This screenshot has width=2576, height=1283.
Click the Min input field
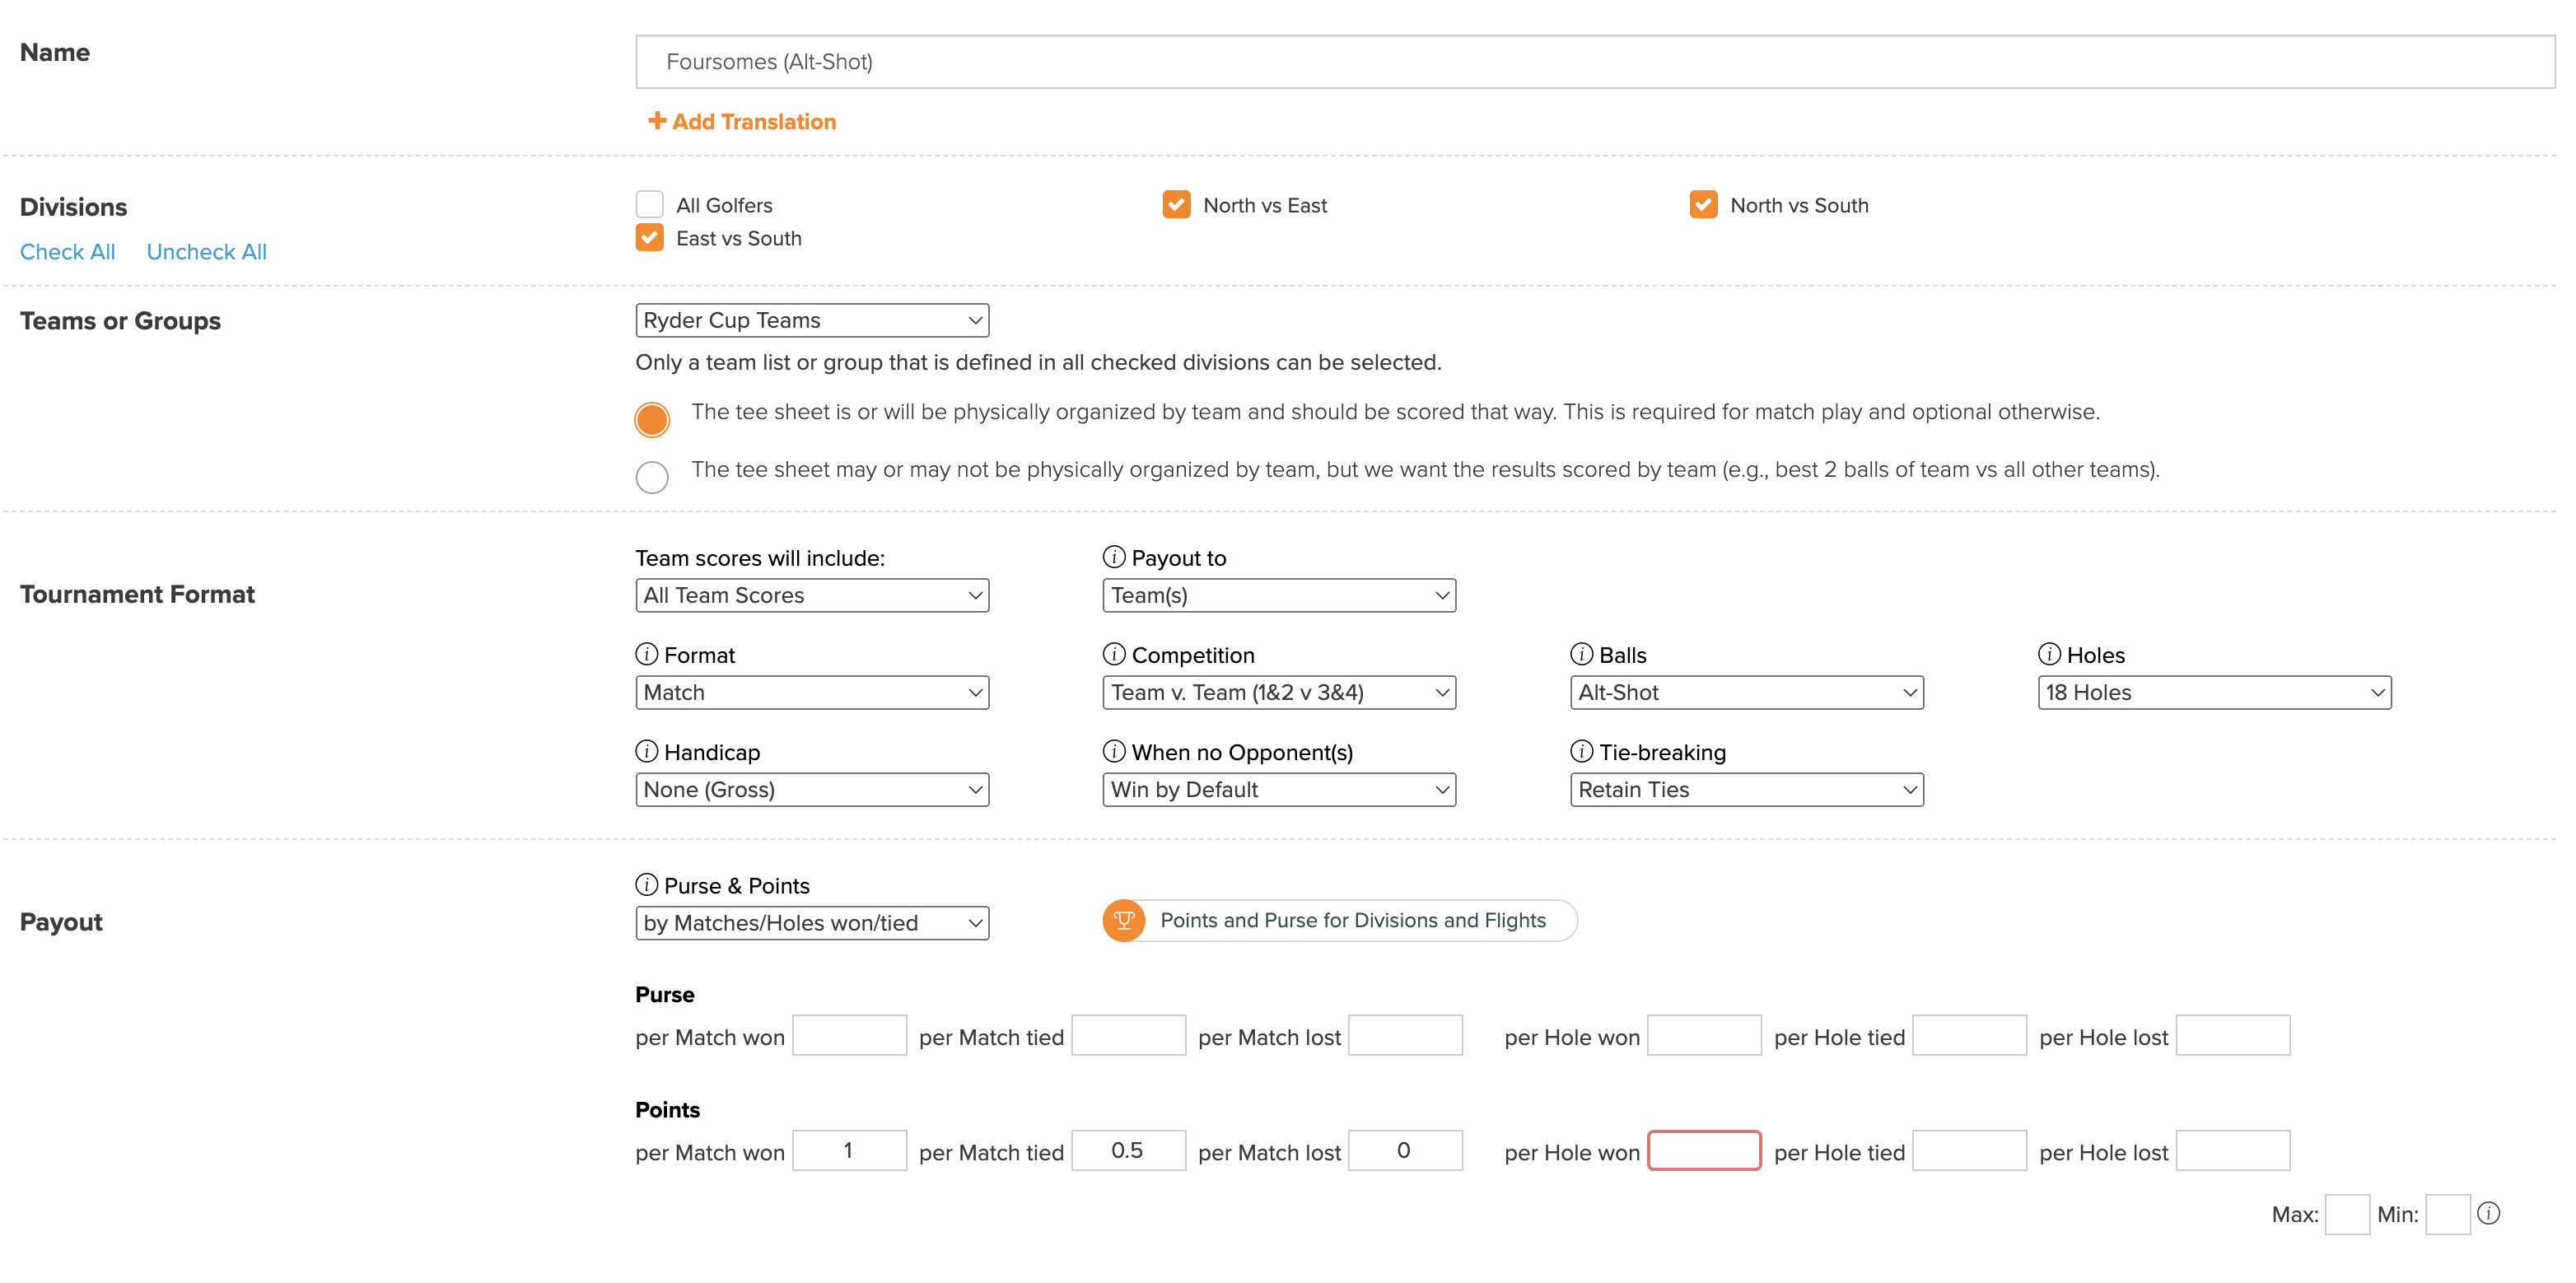[x=2447, y=1214]
